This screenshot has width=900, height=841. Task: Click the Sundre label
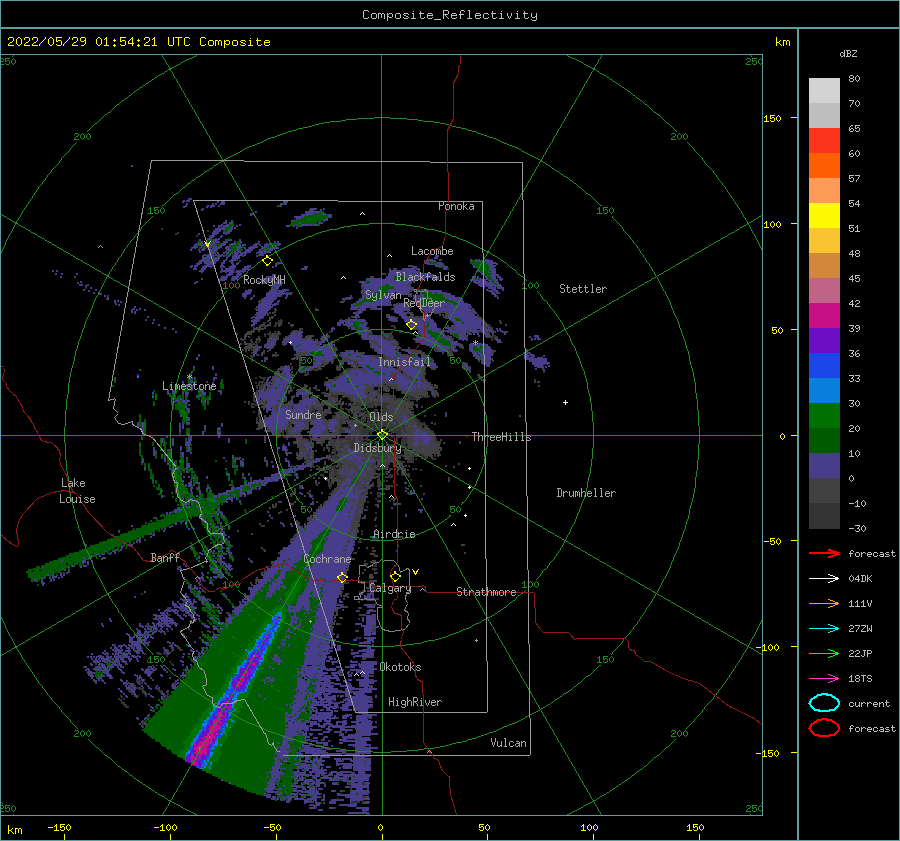click(x=304, y=414)
